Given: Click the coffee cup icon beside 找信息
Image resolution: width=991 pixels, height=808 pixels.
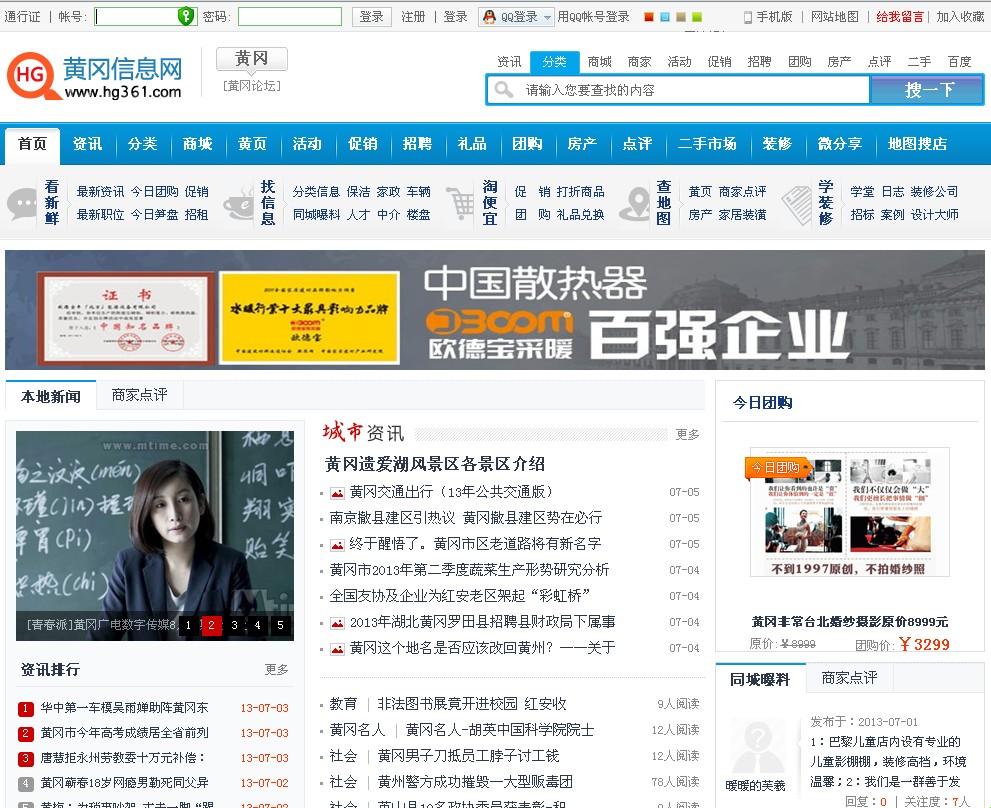Looking at the screenshot, I should point(239,204).
